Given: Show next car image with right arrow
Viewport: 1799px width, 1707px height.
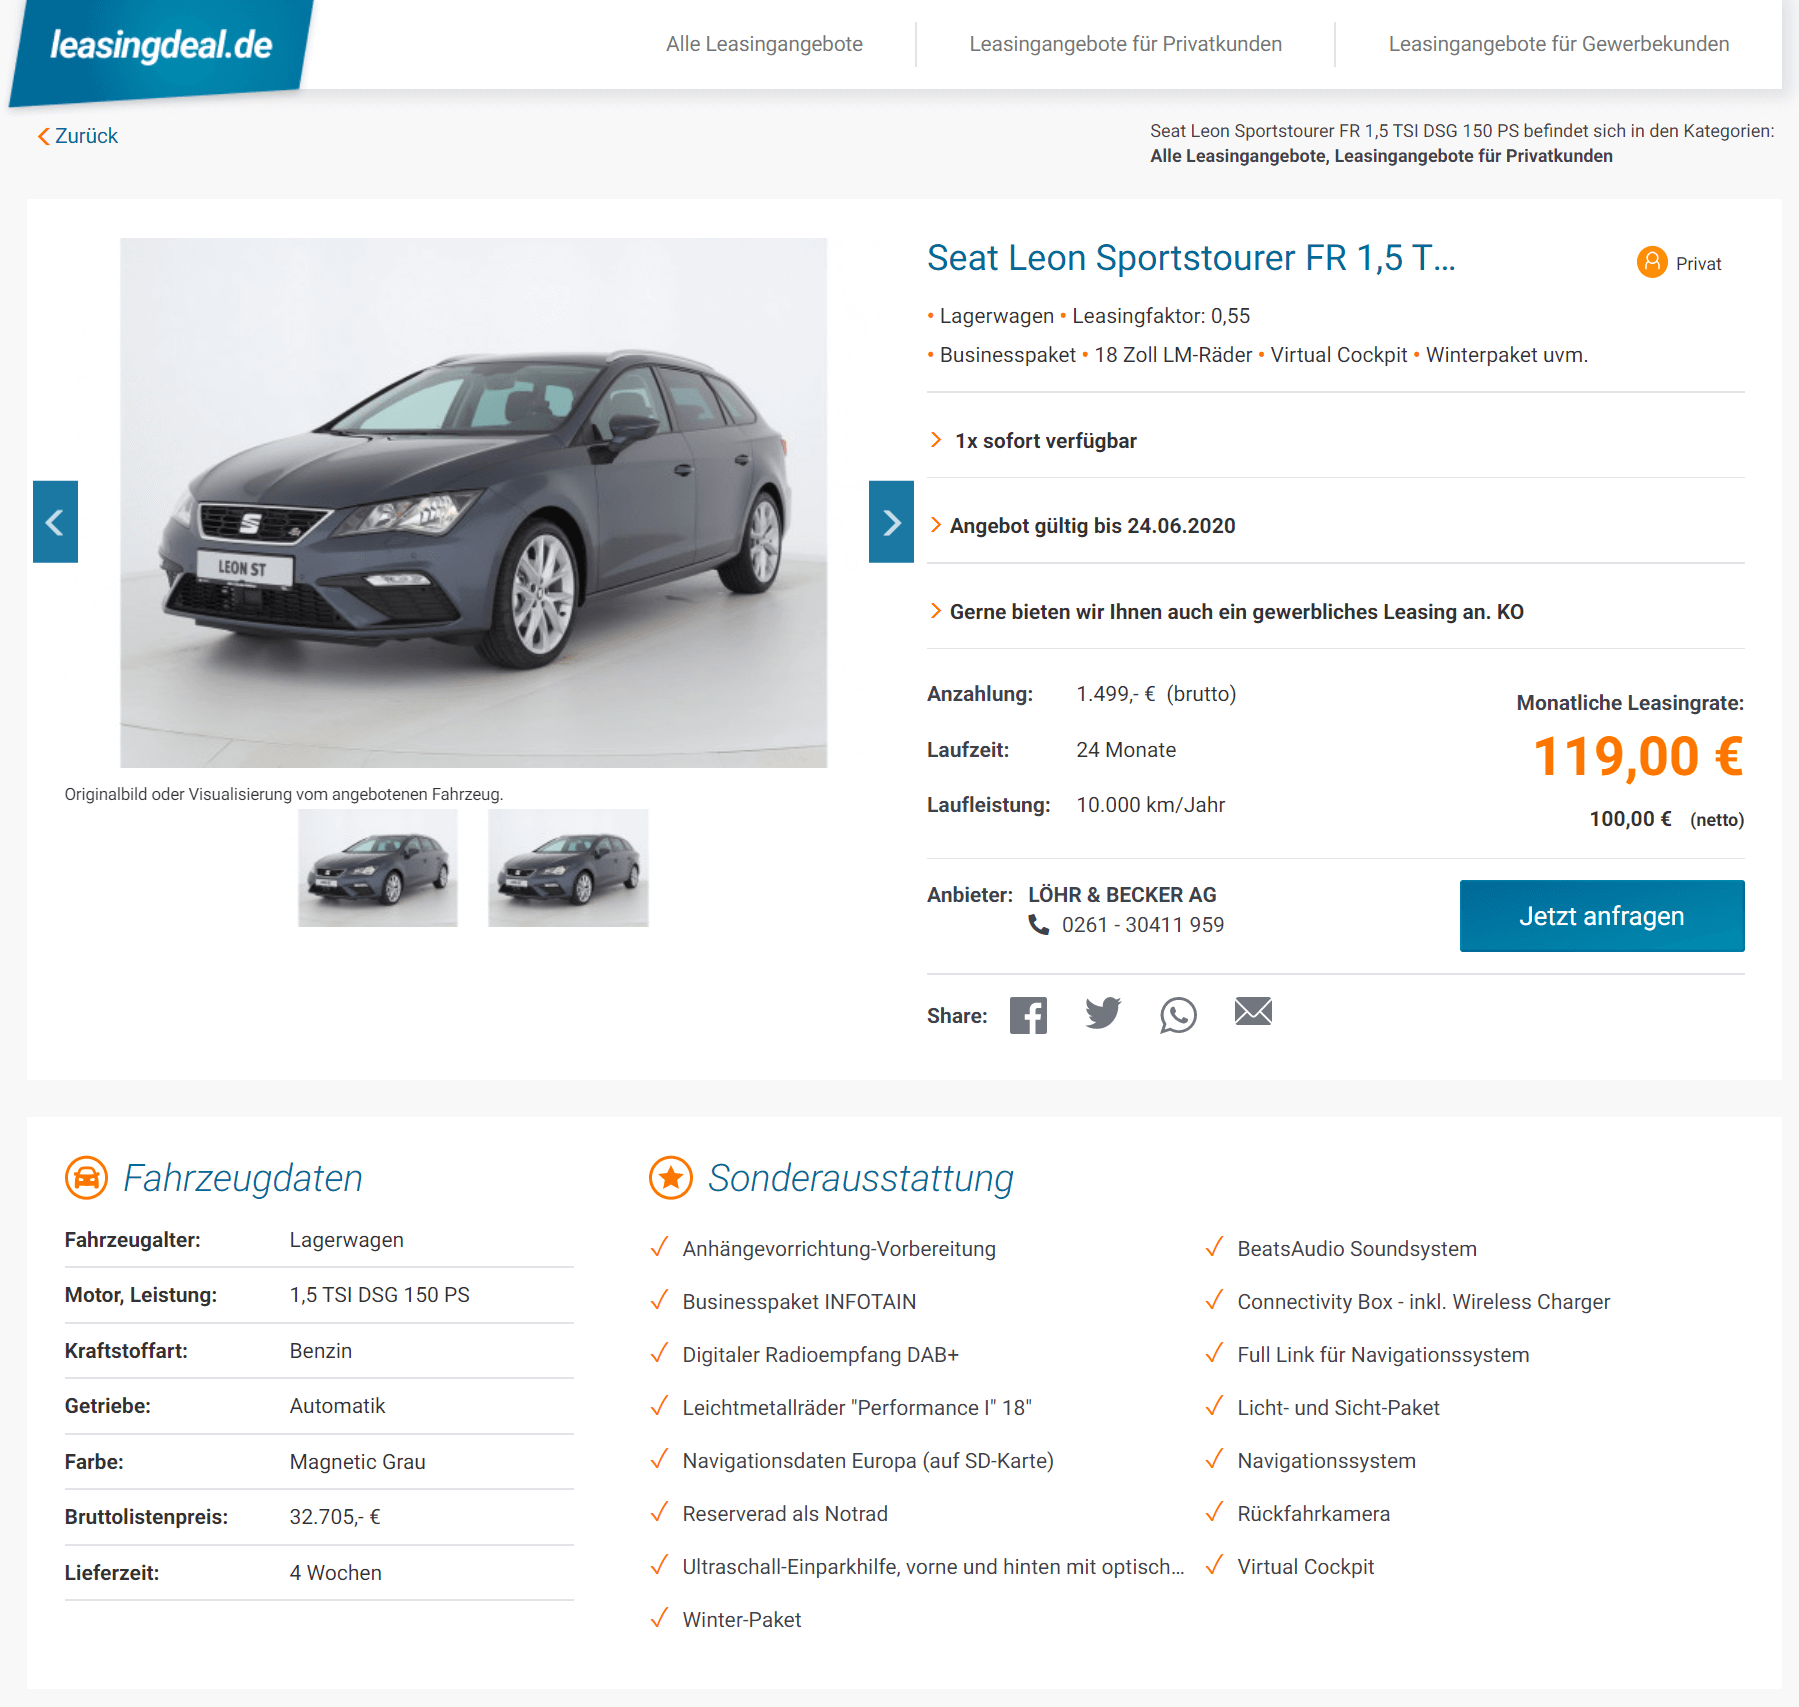Looking at the screenshot, I should point(891,522).
